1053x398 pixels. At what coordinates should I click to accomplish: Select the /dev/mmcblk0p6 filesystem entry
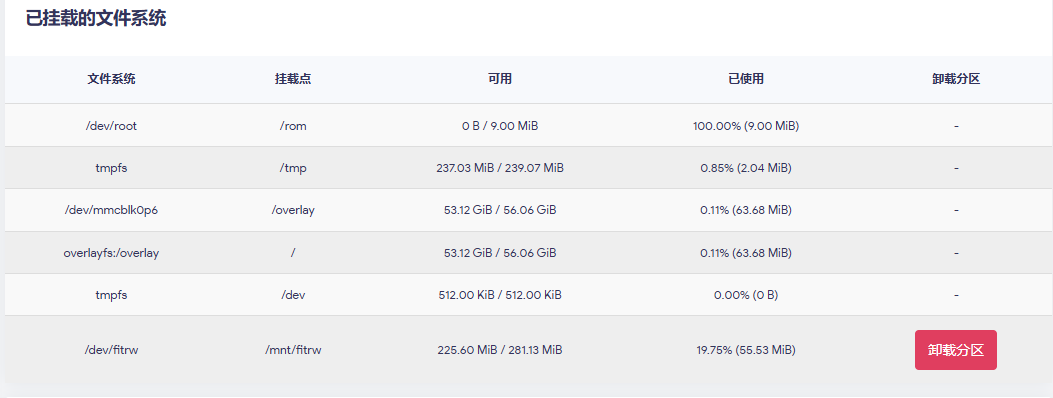pyautogui.click(x=111, y=210)
